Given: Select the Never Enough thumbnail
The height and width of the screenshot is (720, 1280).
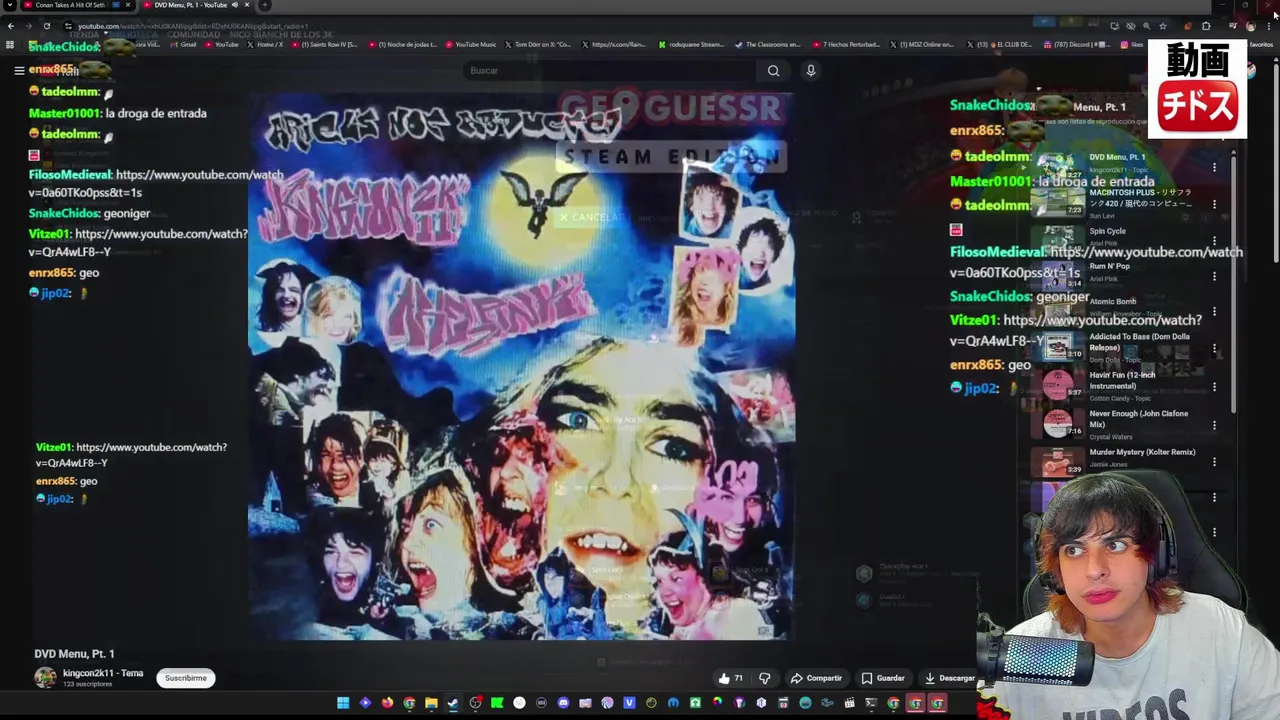Looking at the screenshot, I should 1058,424.
